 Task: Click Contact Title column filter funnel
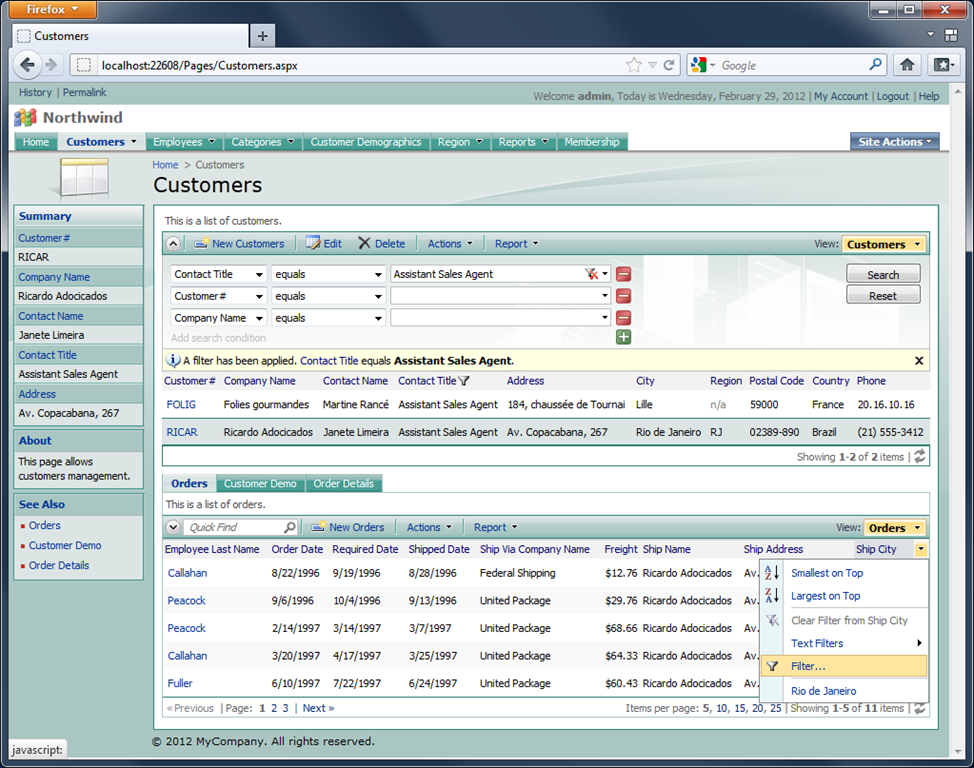(x=464, y=381)
